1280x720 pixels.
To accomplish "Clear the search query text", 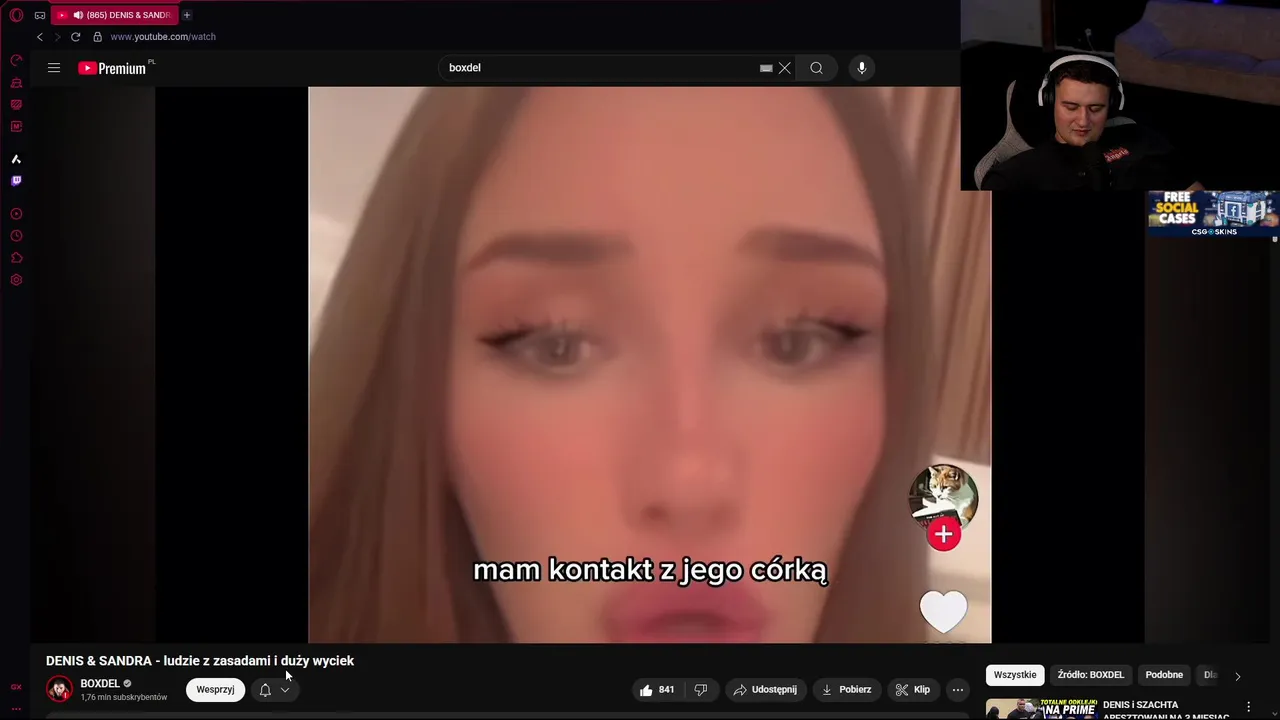I will [785, 68].
